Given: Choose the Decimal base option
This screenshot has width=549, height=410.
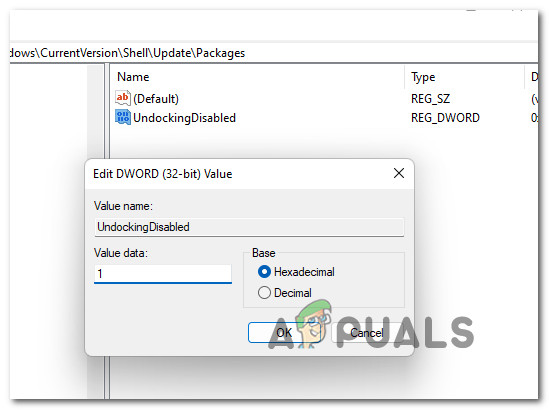Looking at the screenshot, I should (x=264, y=292).
